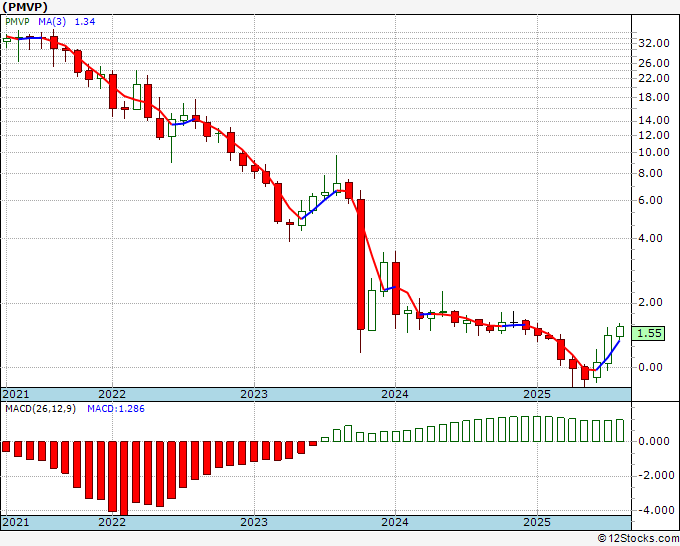Click the 8.00 price axis label
The image size is (680, 546).
pos(651,173)
